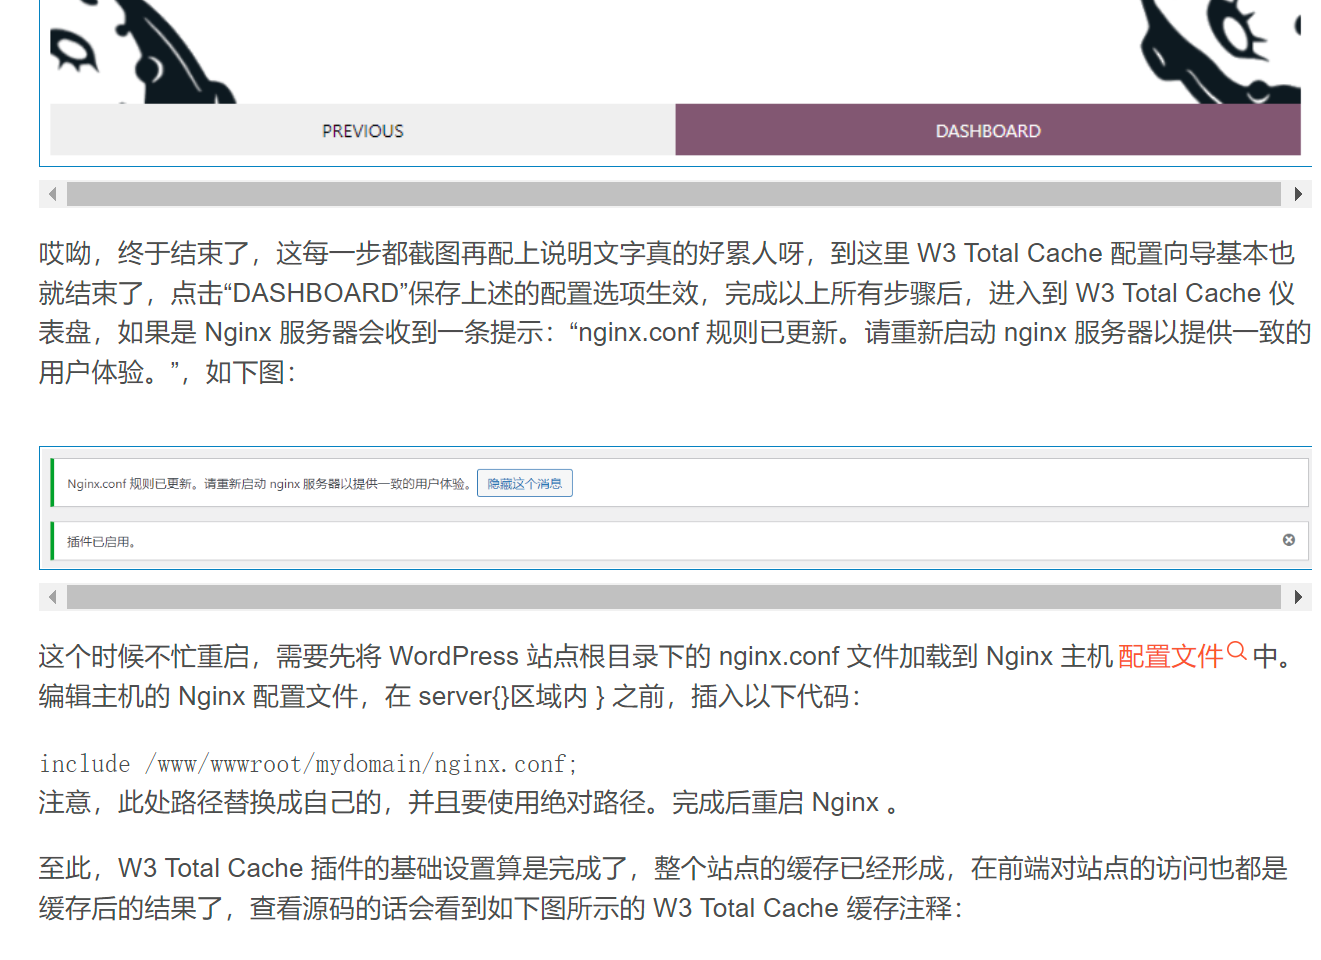Click the upper horizontal scrollbar track
The width and height of the screenshot is (1321, 960).
tap(674, 194)
